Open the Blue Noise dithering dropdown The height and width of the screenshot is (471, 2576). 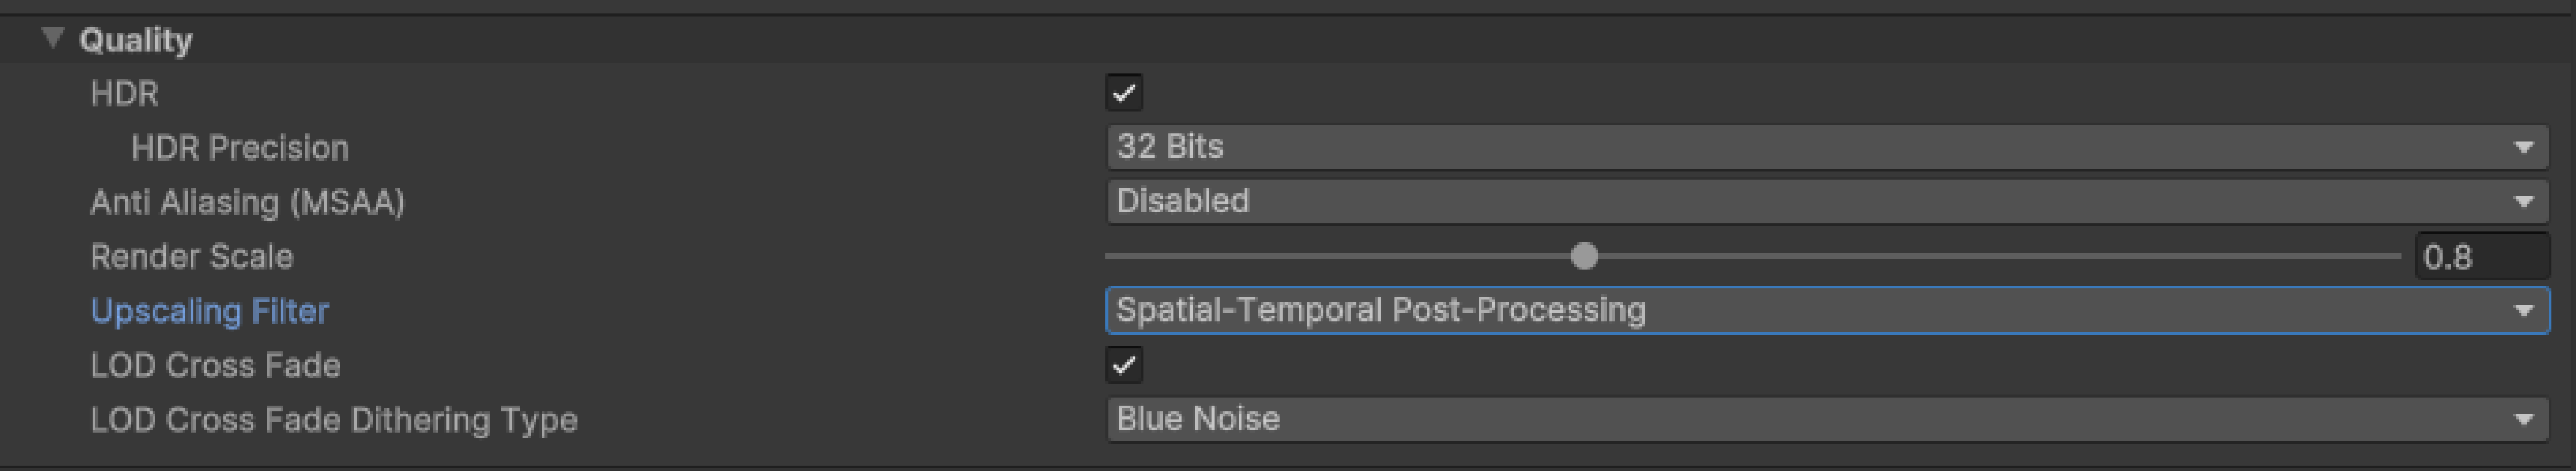pos(1827,420)
